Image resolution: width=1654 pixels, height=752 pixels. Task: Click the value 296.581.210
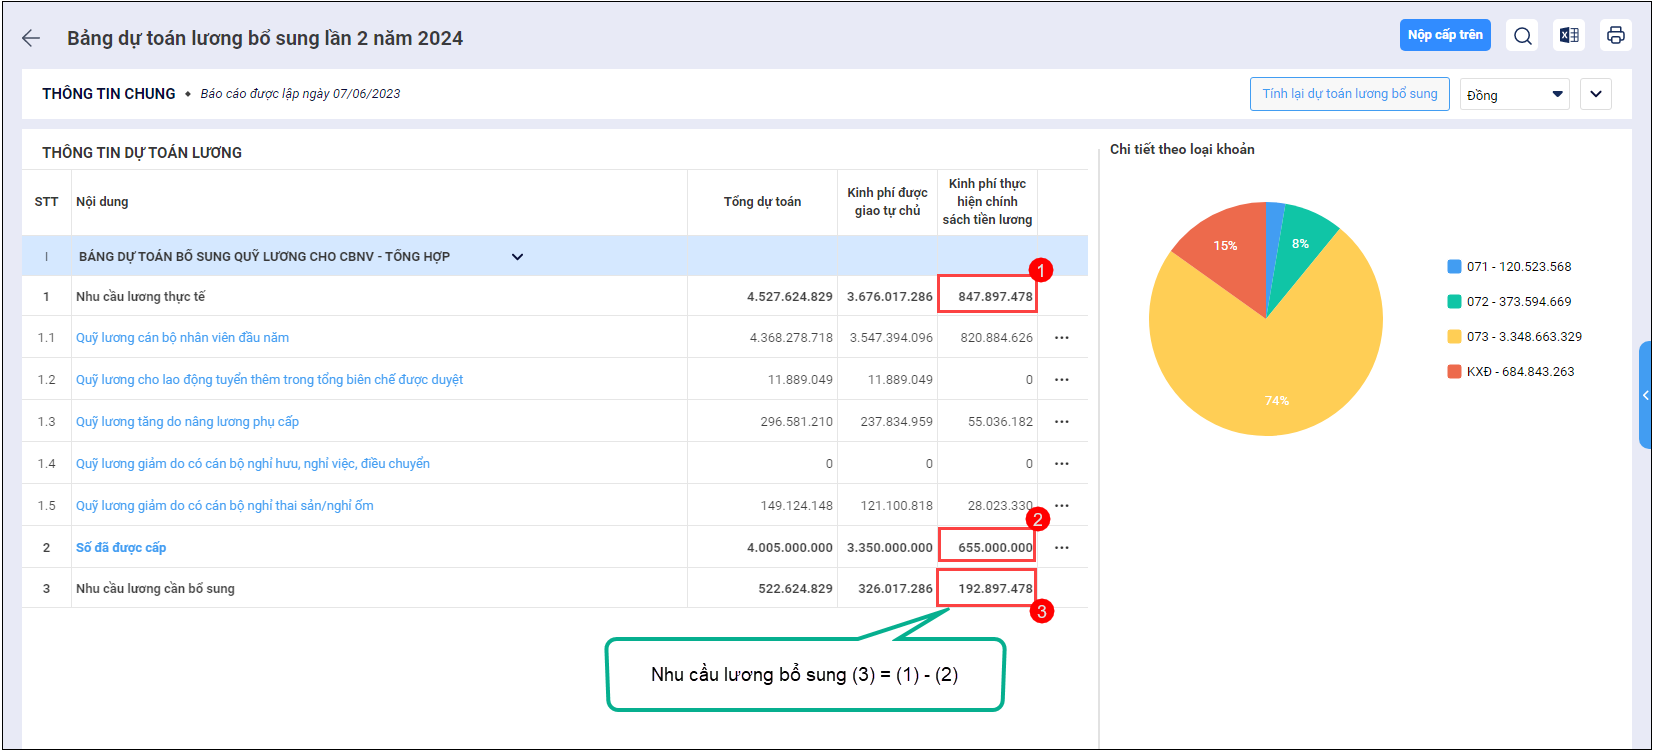[x=796, y=422]
